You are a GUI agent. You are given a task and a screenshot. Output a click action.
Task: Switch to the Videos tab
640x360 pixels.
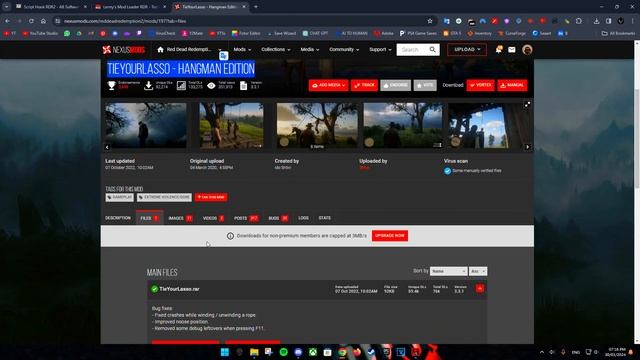(213, 218)
